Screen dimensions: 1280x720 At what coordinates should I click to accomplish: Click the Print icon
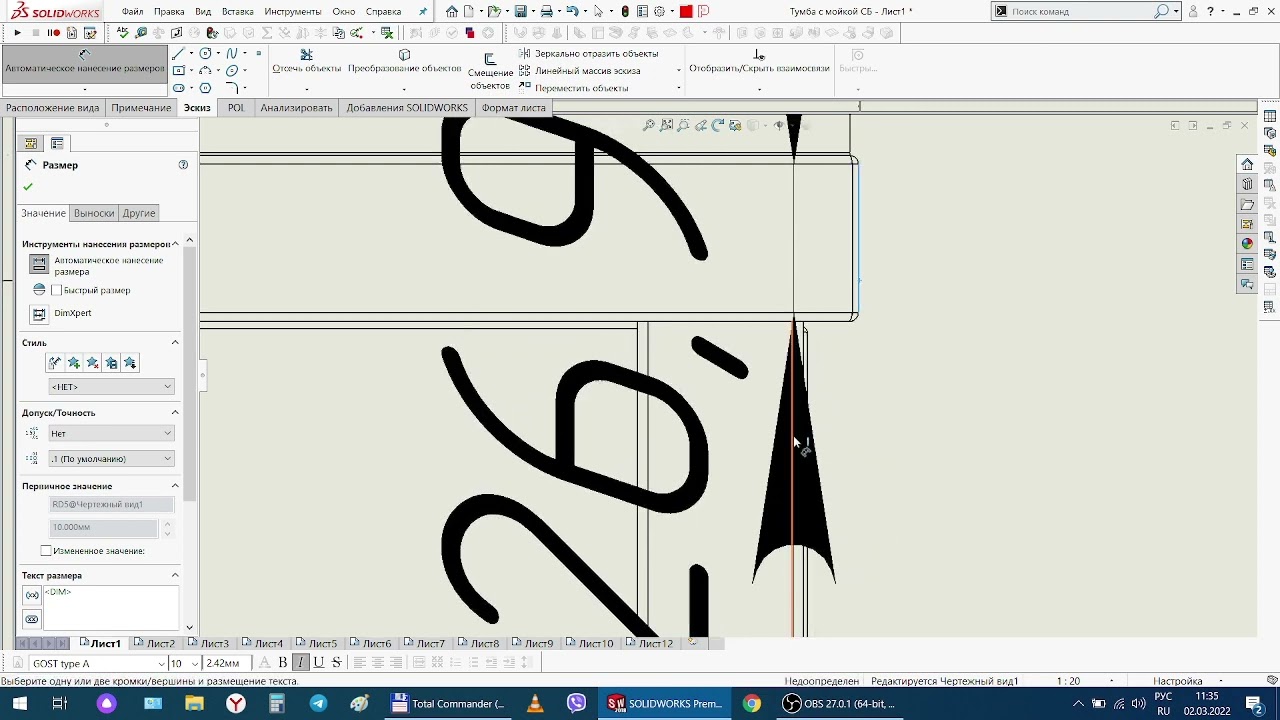[546, 12]
